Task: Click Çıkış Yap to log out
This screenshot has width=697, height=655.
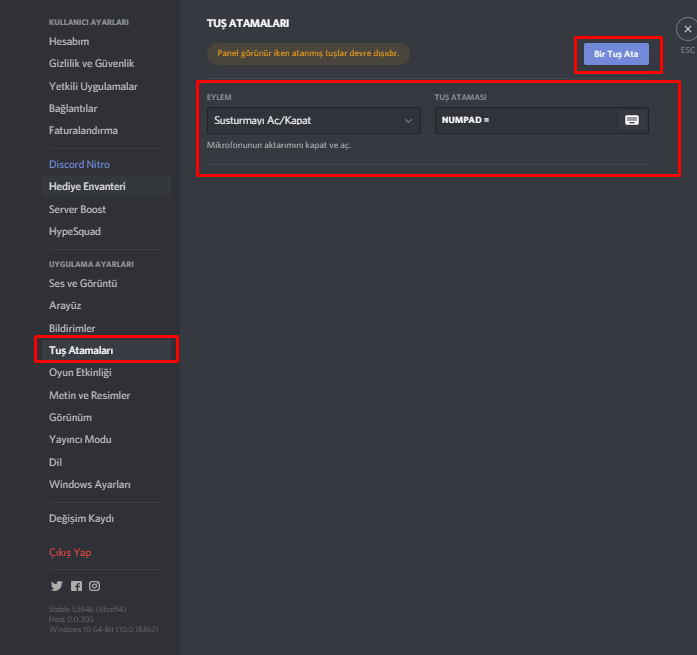Action: pyautogui.click(x=70, y=552)
